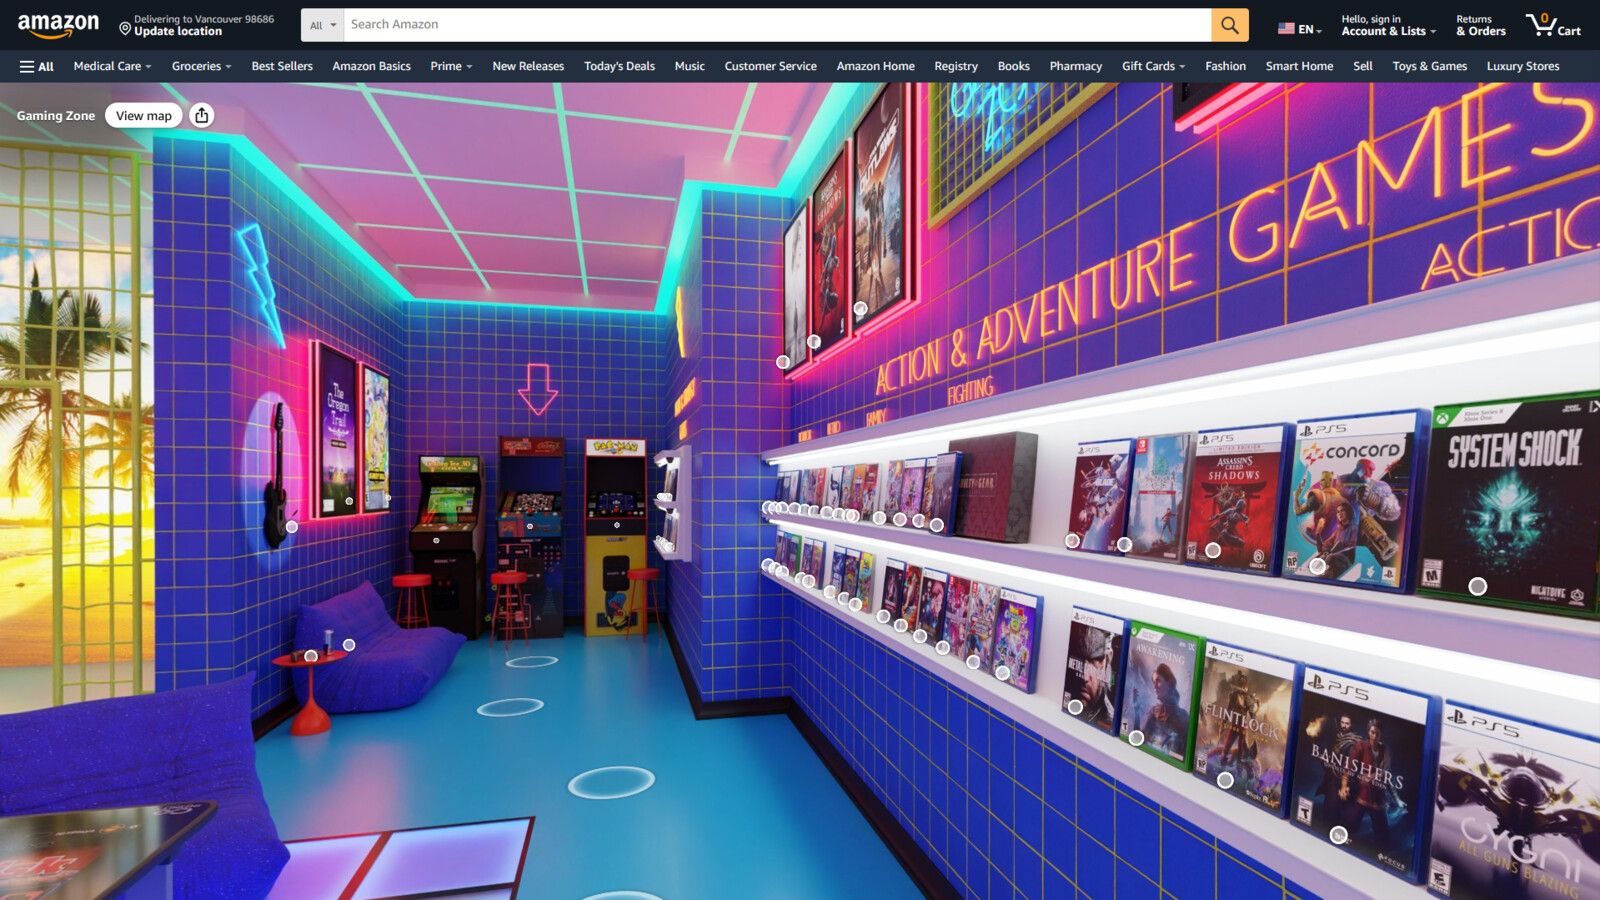Open the Sell link
The width and height of the screenshot is (1600, 900).
pyautogui.click(x=1362, y=66)
